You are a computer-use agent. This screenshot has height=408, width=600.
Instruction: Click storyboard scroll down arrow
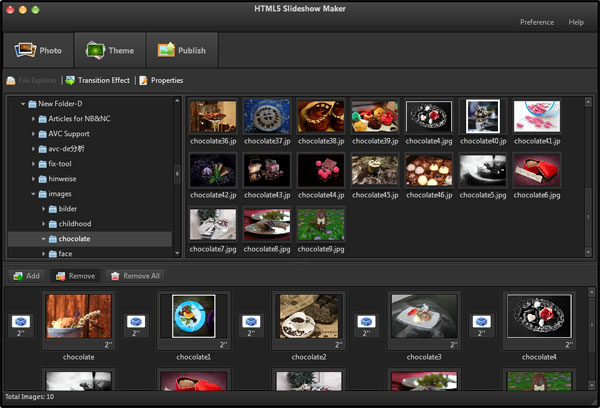click(x=591, y=385)
